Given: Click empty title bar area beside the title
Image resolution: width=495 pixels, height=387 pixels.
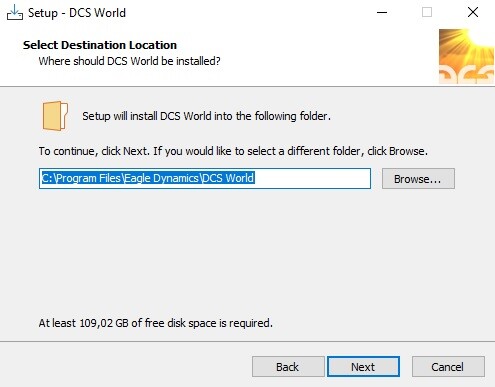Looking at the screenshot, I should [x=250, y=13].
